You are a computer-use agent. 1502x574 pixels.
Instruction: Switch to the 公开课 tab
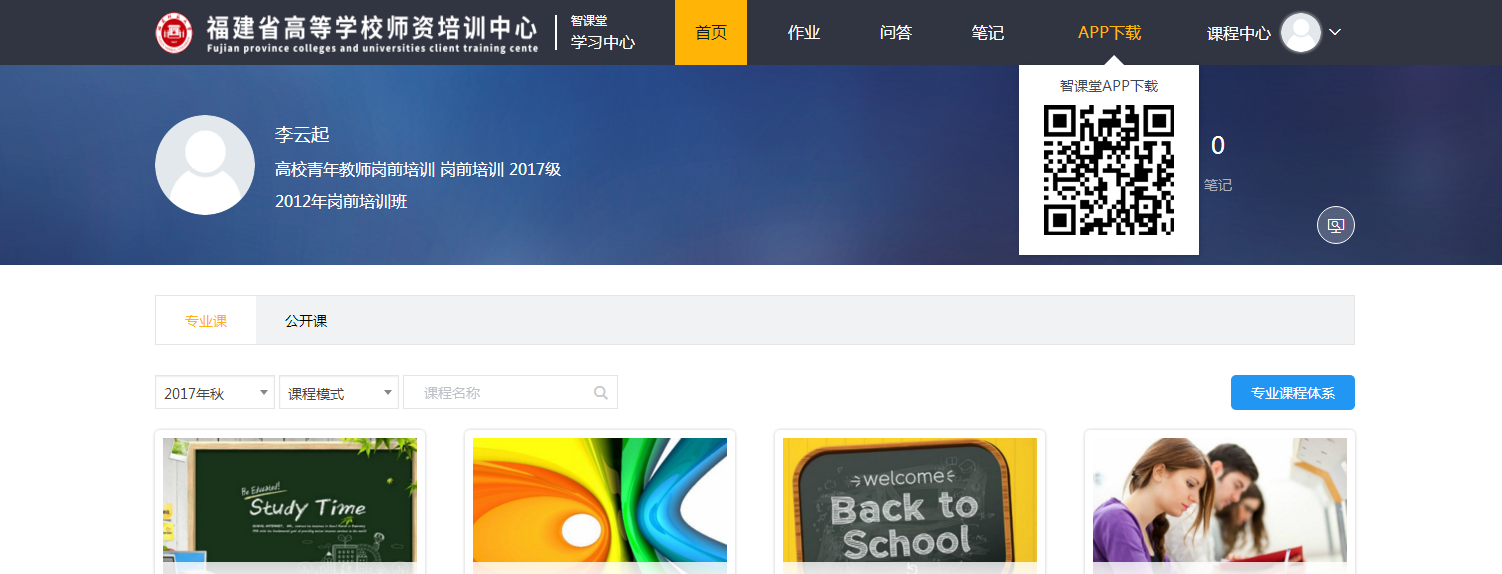306,321
